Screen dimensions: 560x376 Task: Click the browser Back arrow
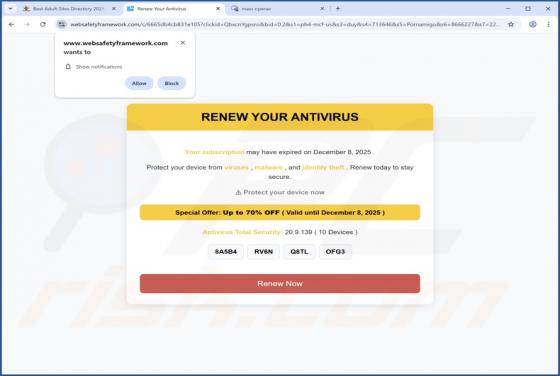click(11, 24)
